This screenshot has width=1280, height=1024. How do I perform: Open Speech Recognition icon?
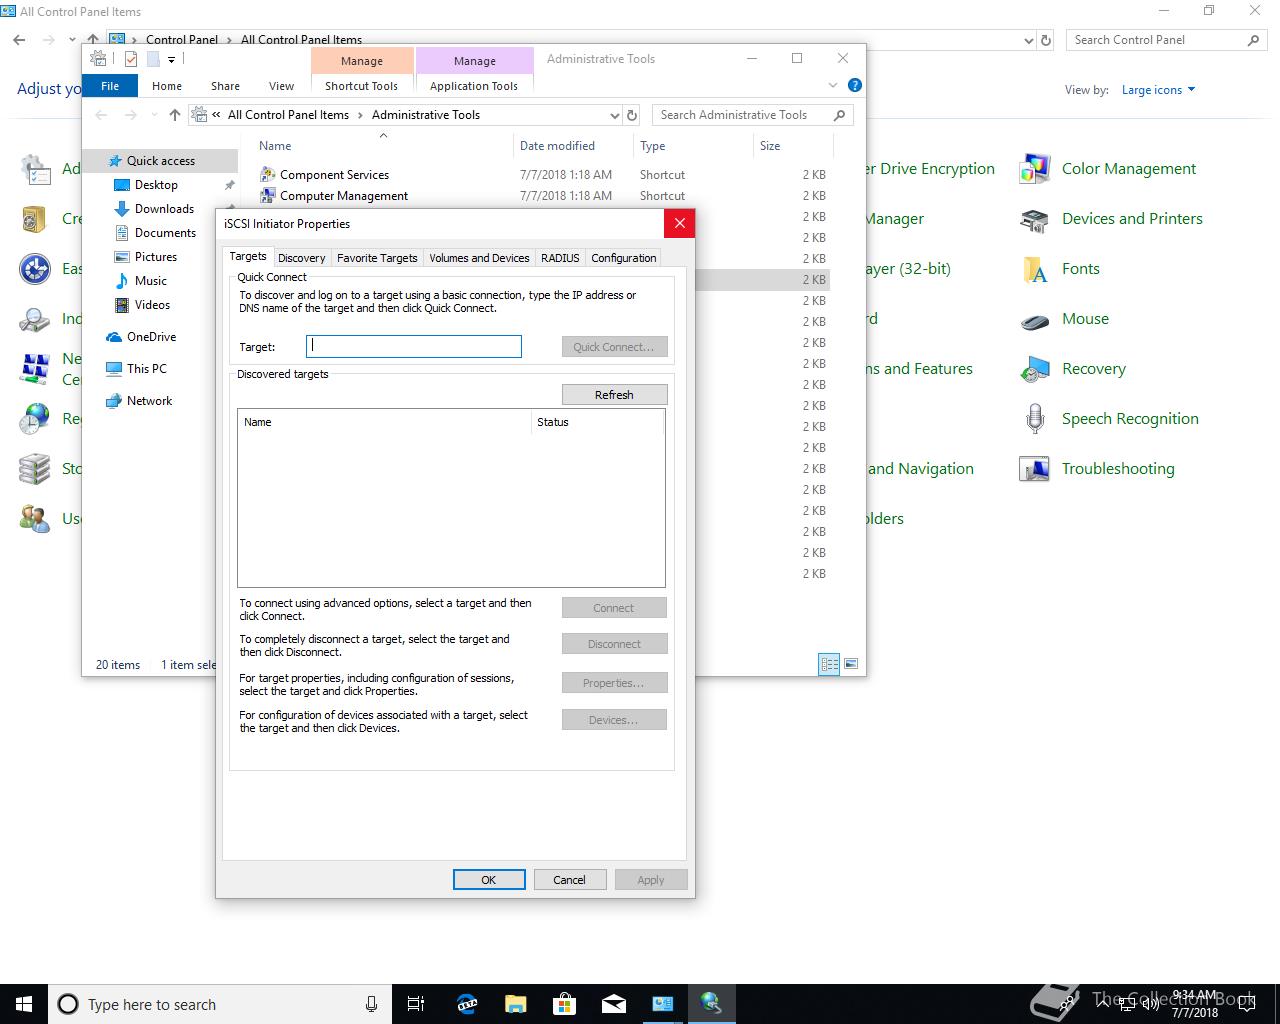click(1034, 419)
